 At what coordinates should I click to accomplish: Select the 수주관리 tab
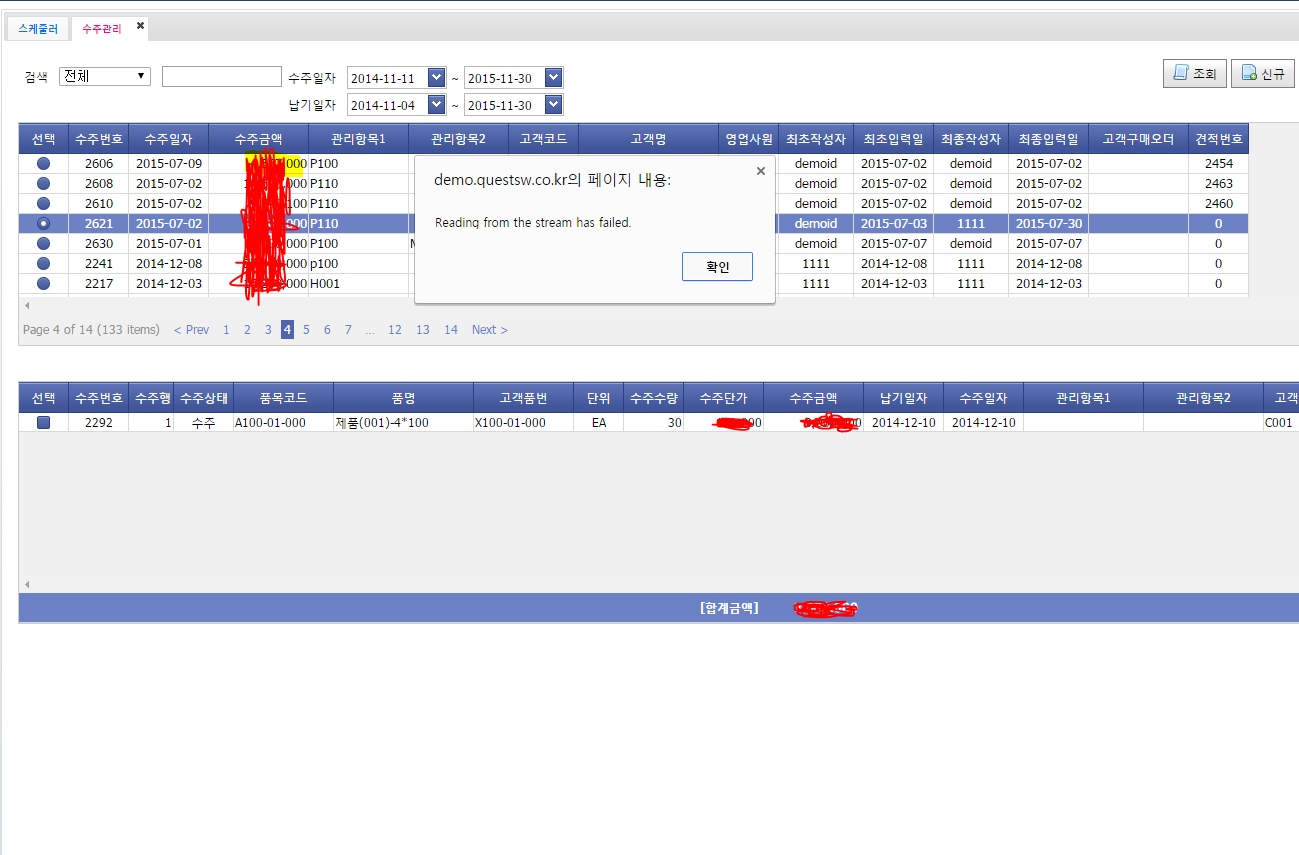click(x=101, y=29)
